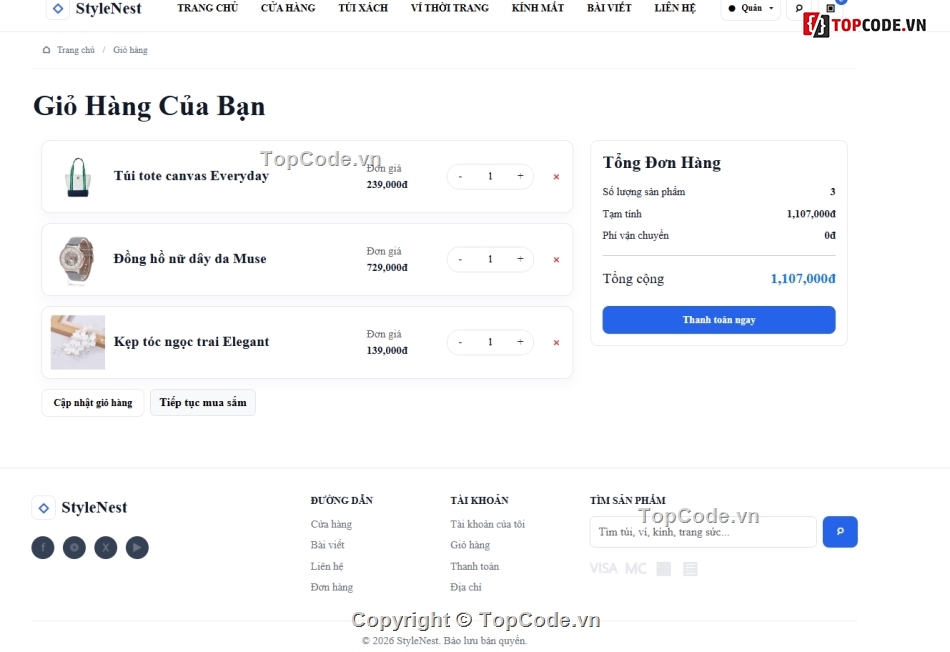Click Túi tote canvas Everyday thumbnail
The image size is (950, 652).
(x=78, y=176)
